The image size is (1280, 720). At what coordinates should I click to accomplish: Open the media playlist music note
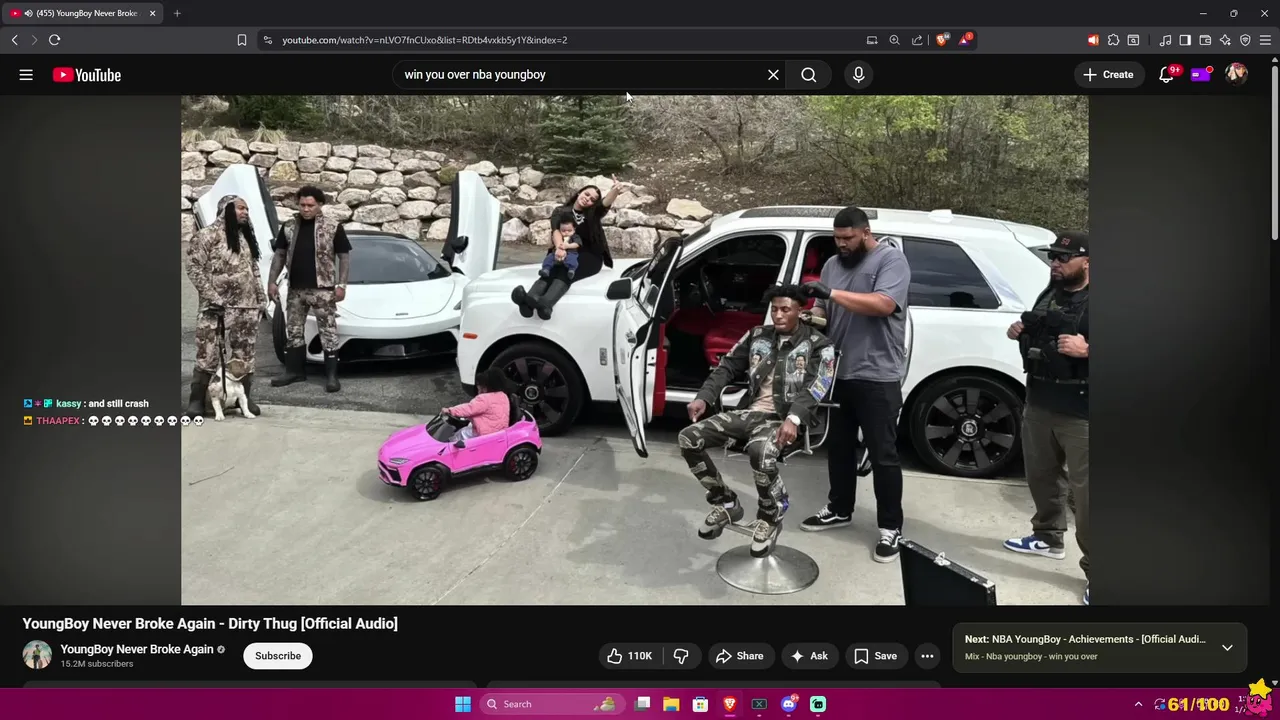1165,40
